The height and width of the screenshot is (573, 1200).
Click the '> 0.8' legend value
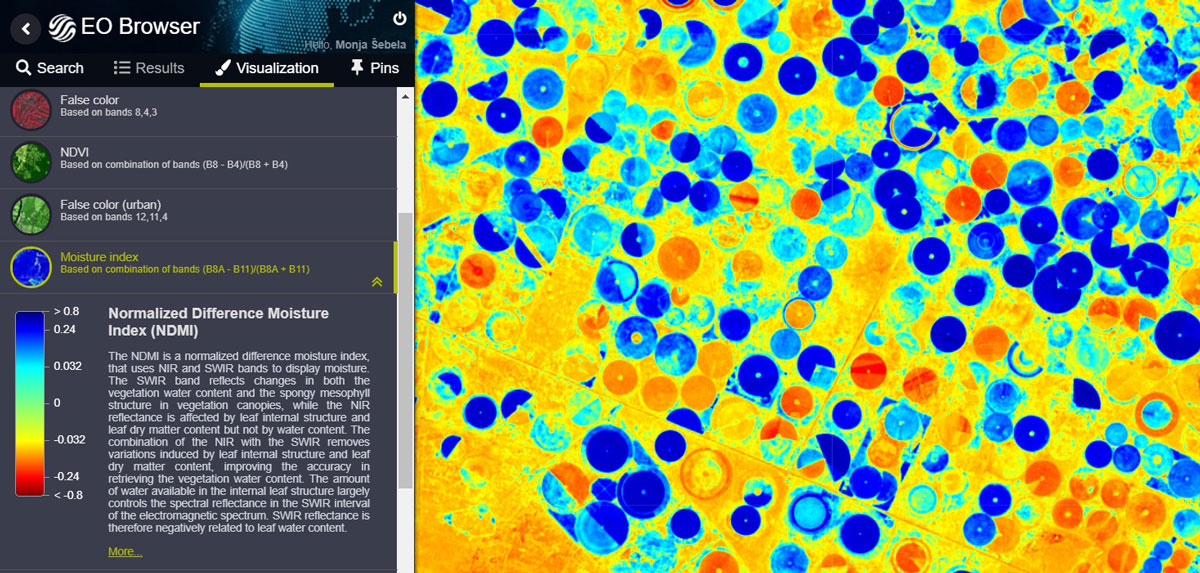click(x=68, y=311)
